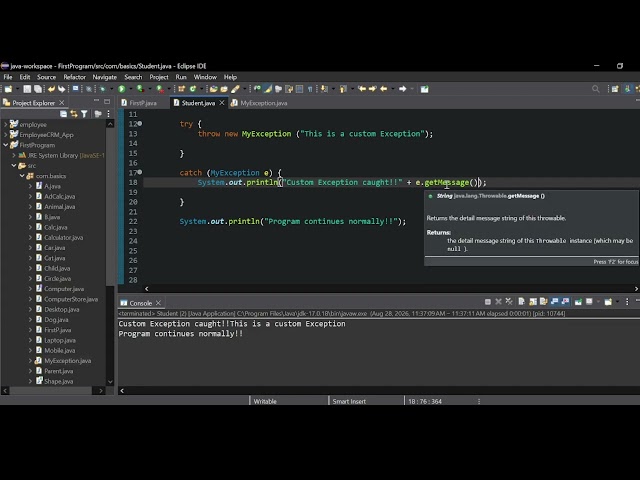Open Console view menu three dots
Image resolution: width=640 pixels, height=480 pixels.
click(x=627, y=302)
